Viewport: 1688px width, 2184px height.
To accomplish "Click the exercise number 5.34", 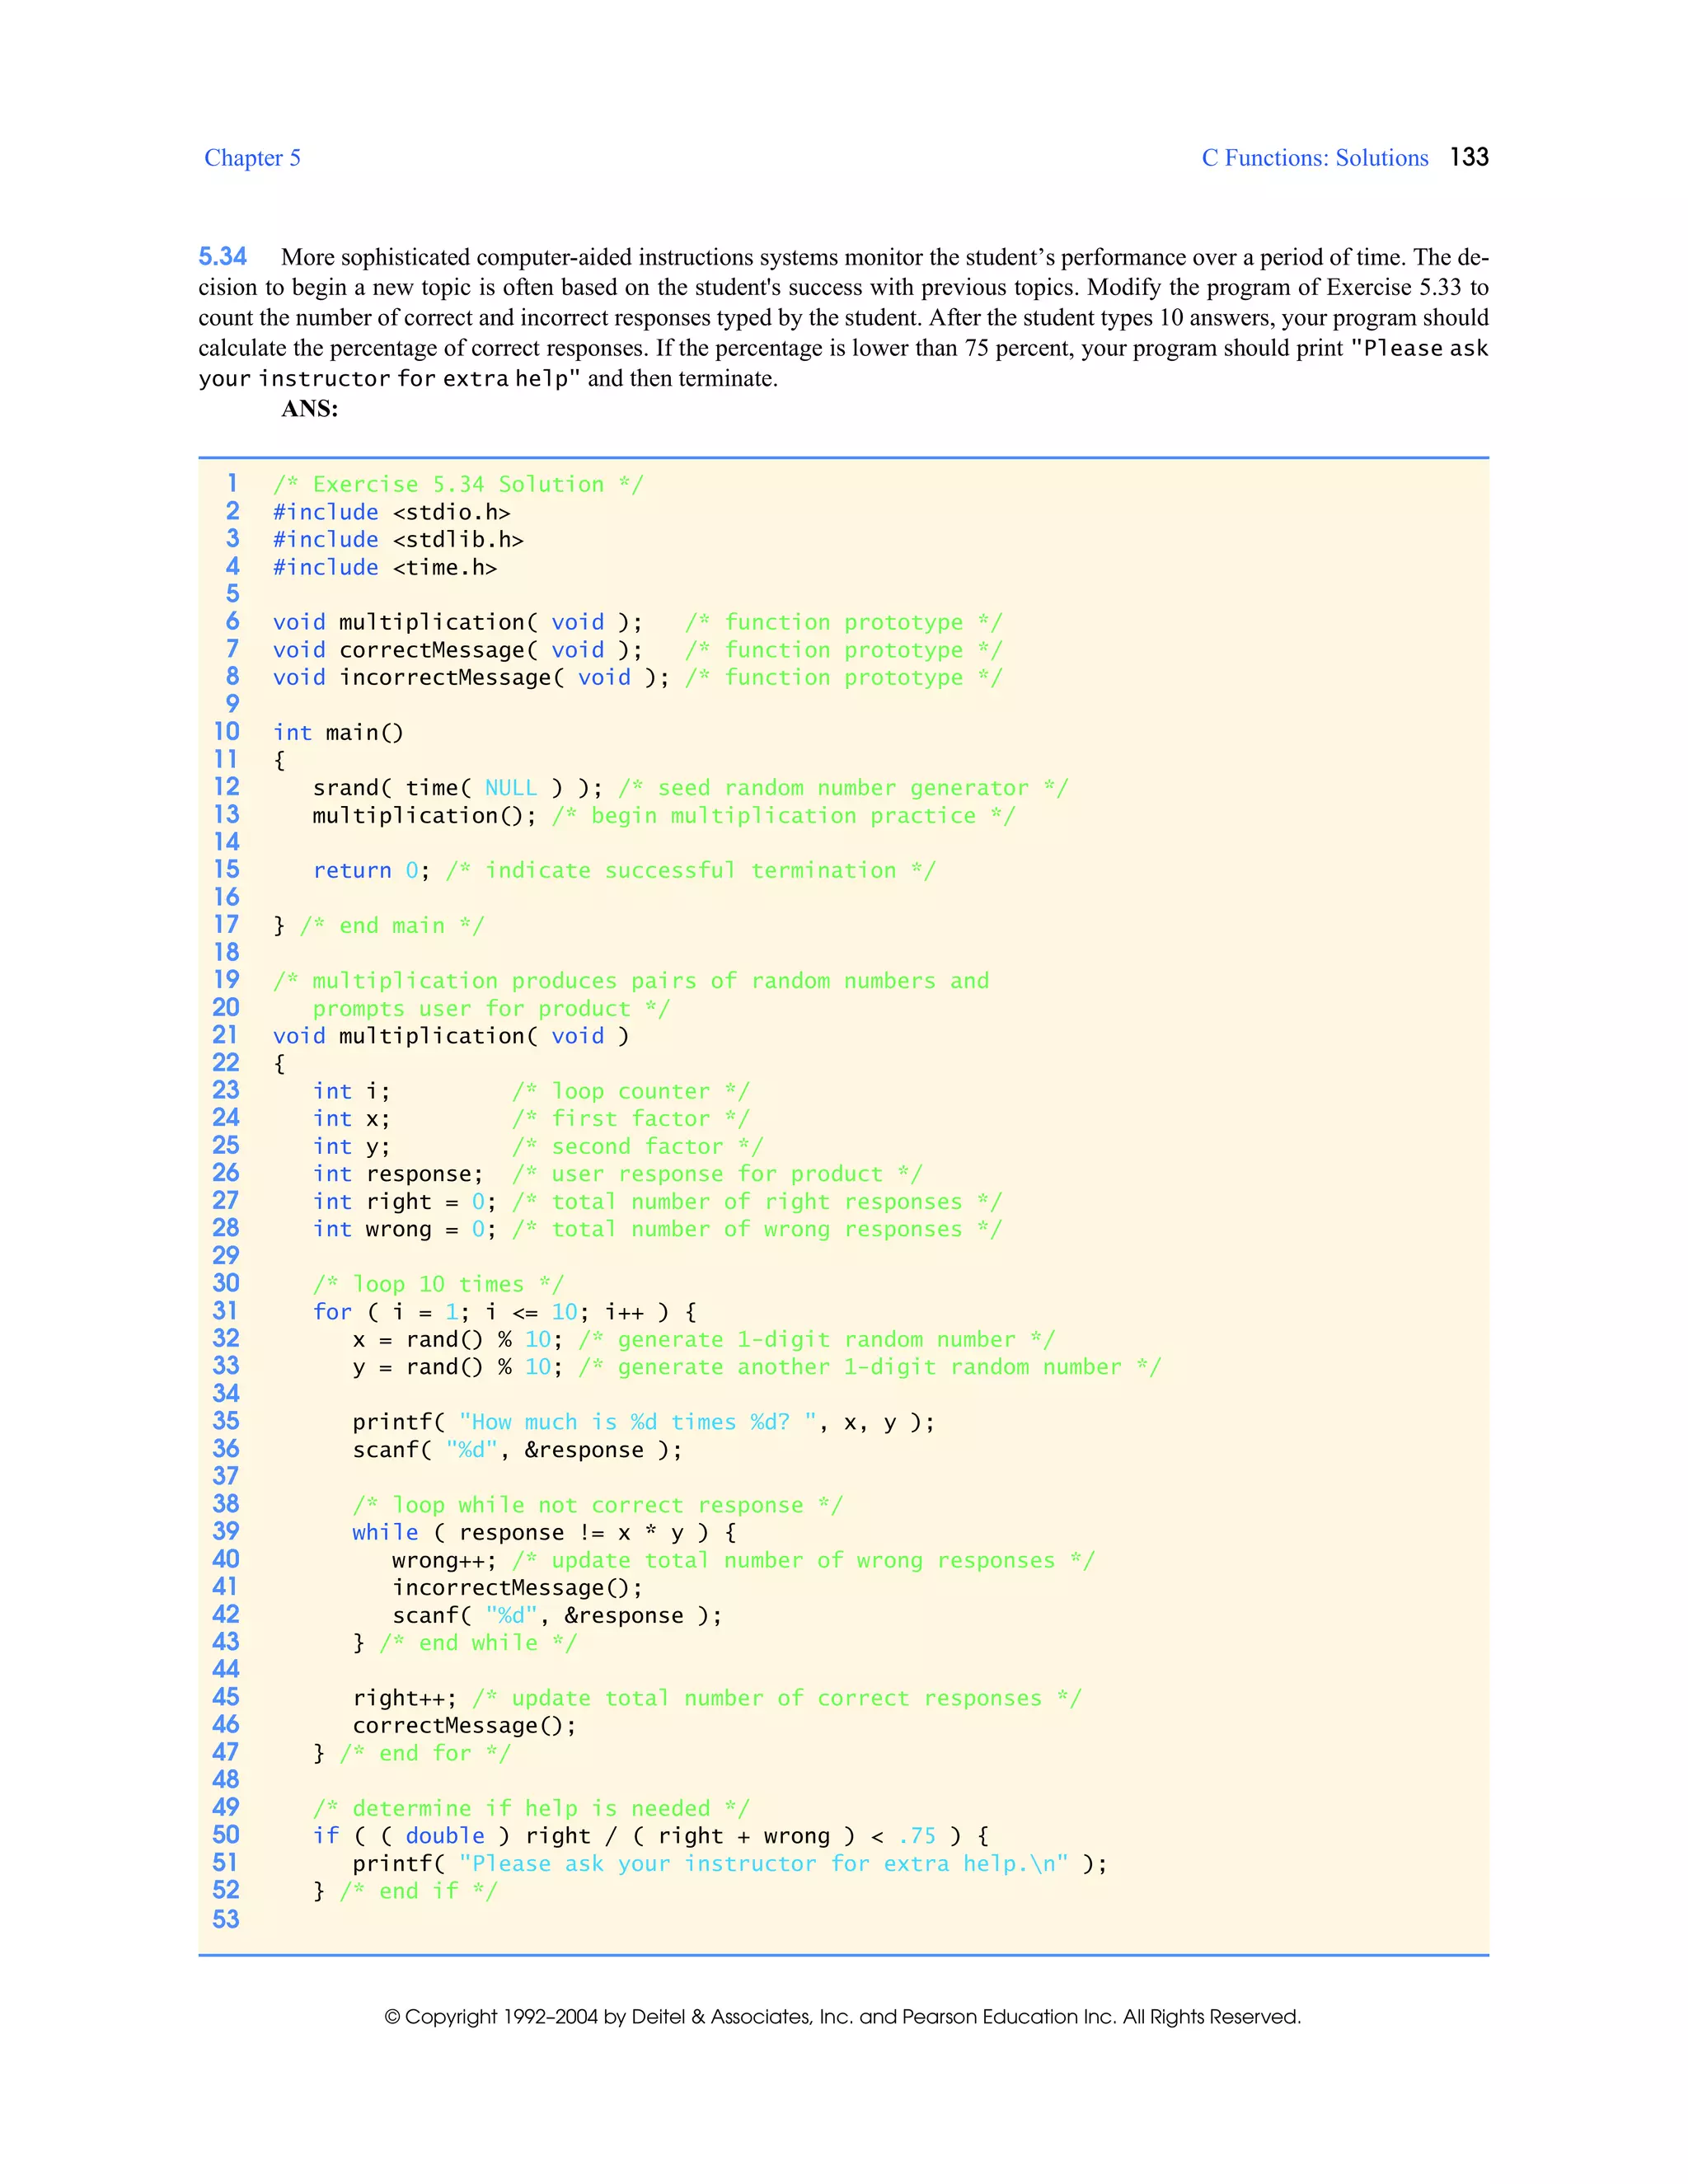I will (x=222, y=257).
